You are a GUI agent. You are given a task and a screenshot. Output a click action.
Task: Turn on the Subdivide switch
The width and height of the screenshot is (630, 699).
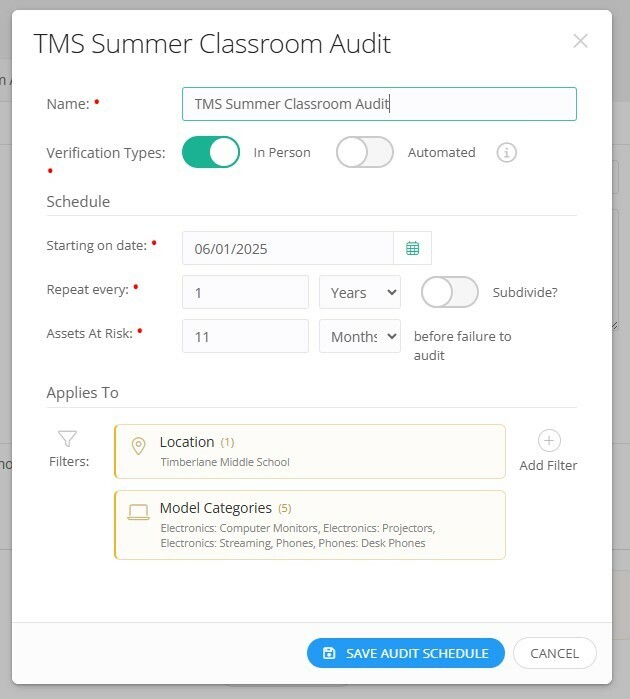pyautogui.click(x=449, y=292)
